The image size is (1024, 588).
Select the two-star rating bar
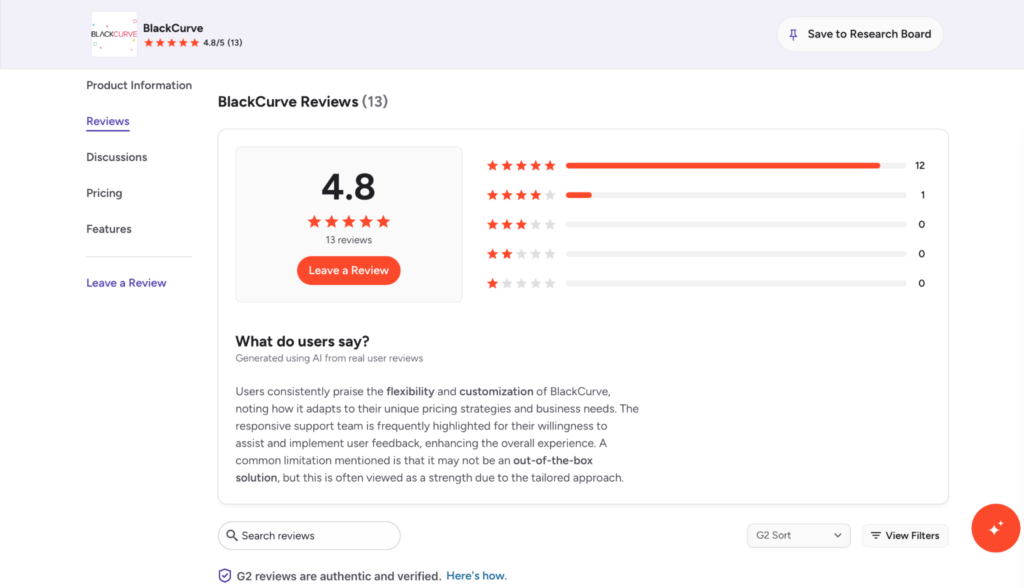736,254
